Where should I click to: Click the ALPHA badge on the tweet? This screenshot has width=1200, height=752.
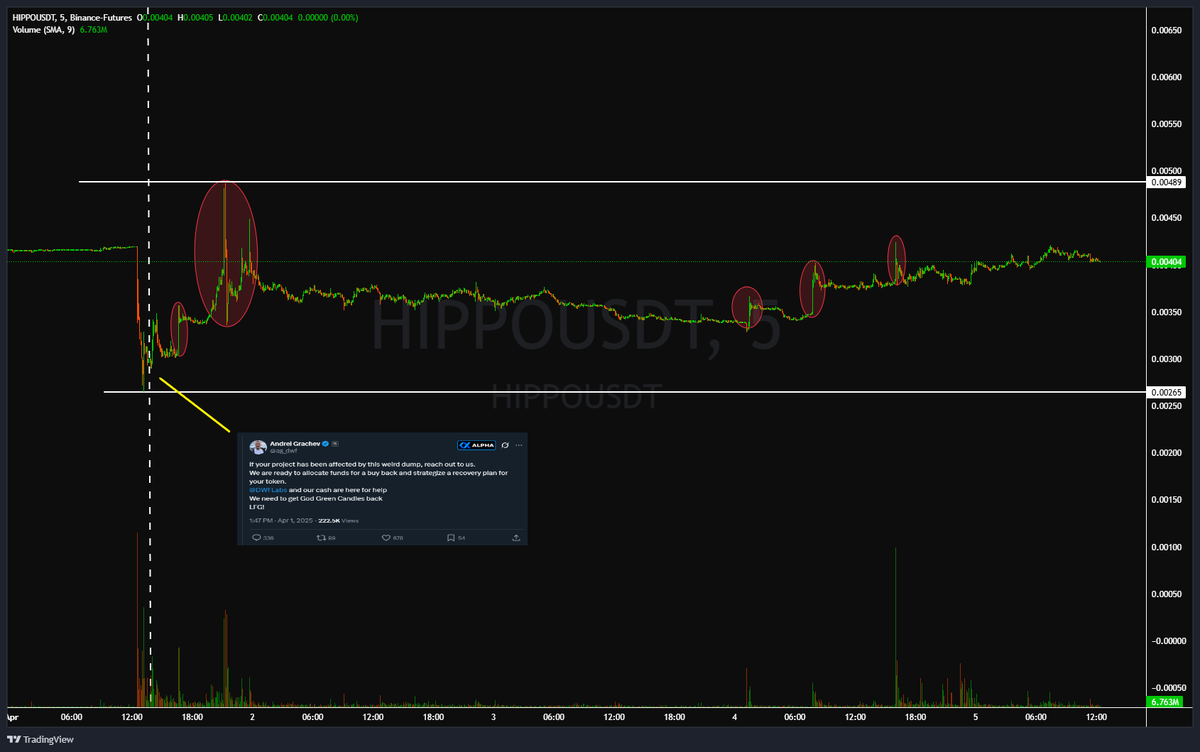[476, 445]
